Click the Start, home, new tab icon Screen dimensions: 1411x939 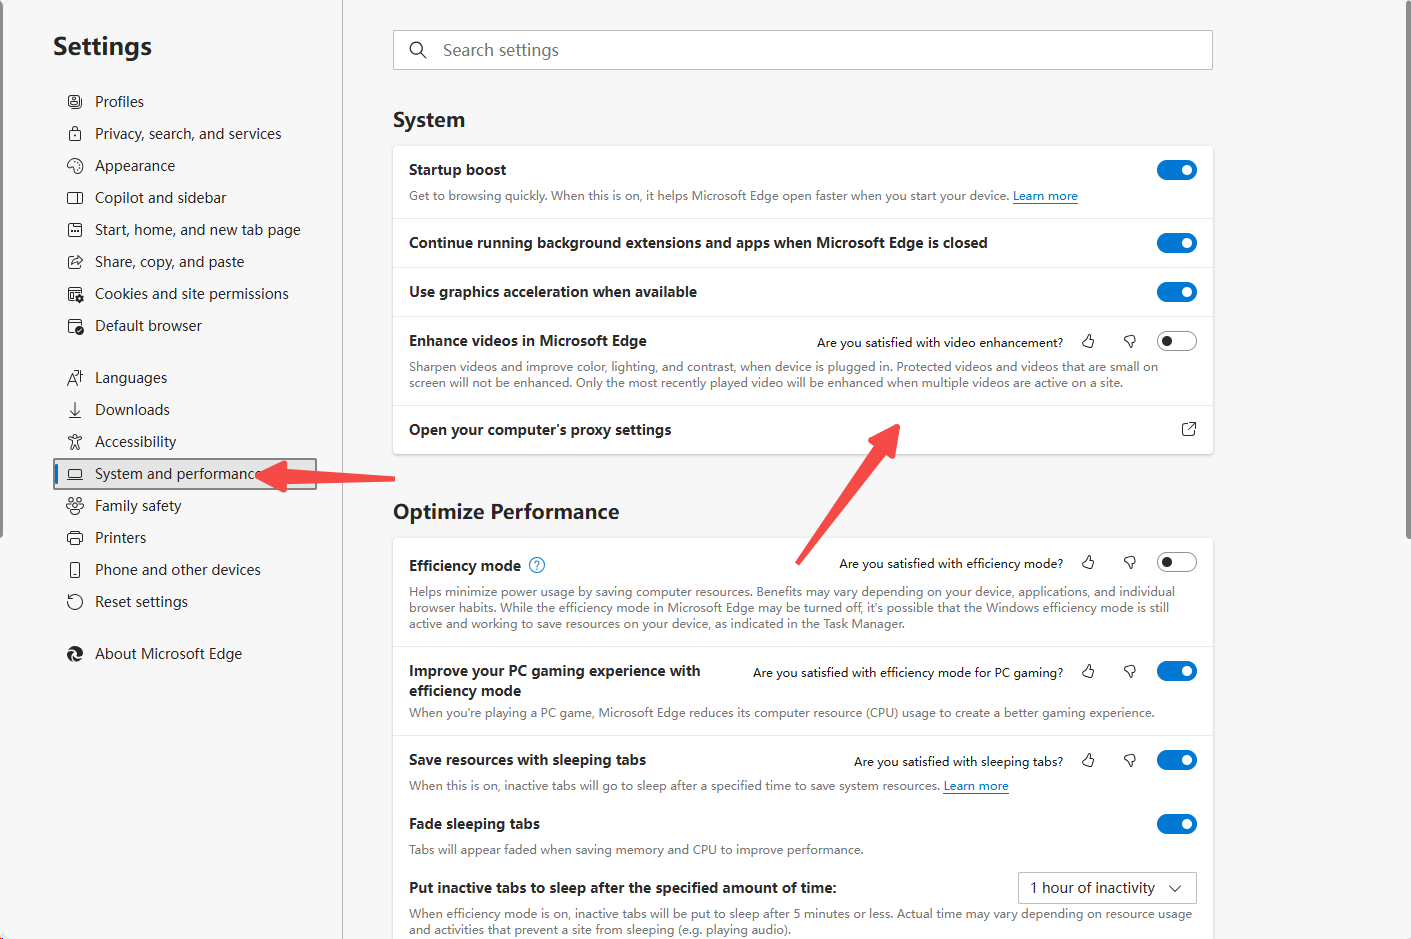click(x=75, y=230)
